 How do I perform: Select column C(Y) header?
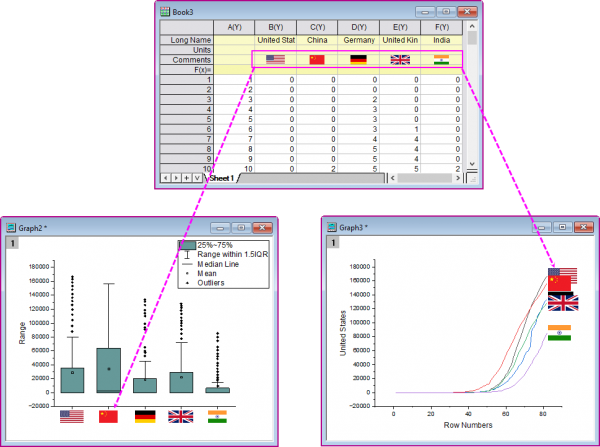[x=317, y=26]
